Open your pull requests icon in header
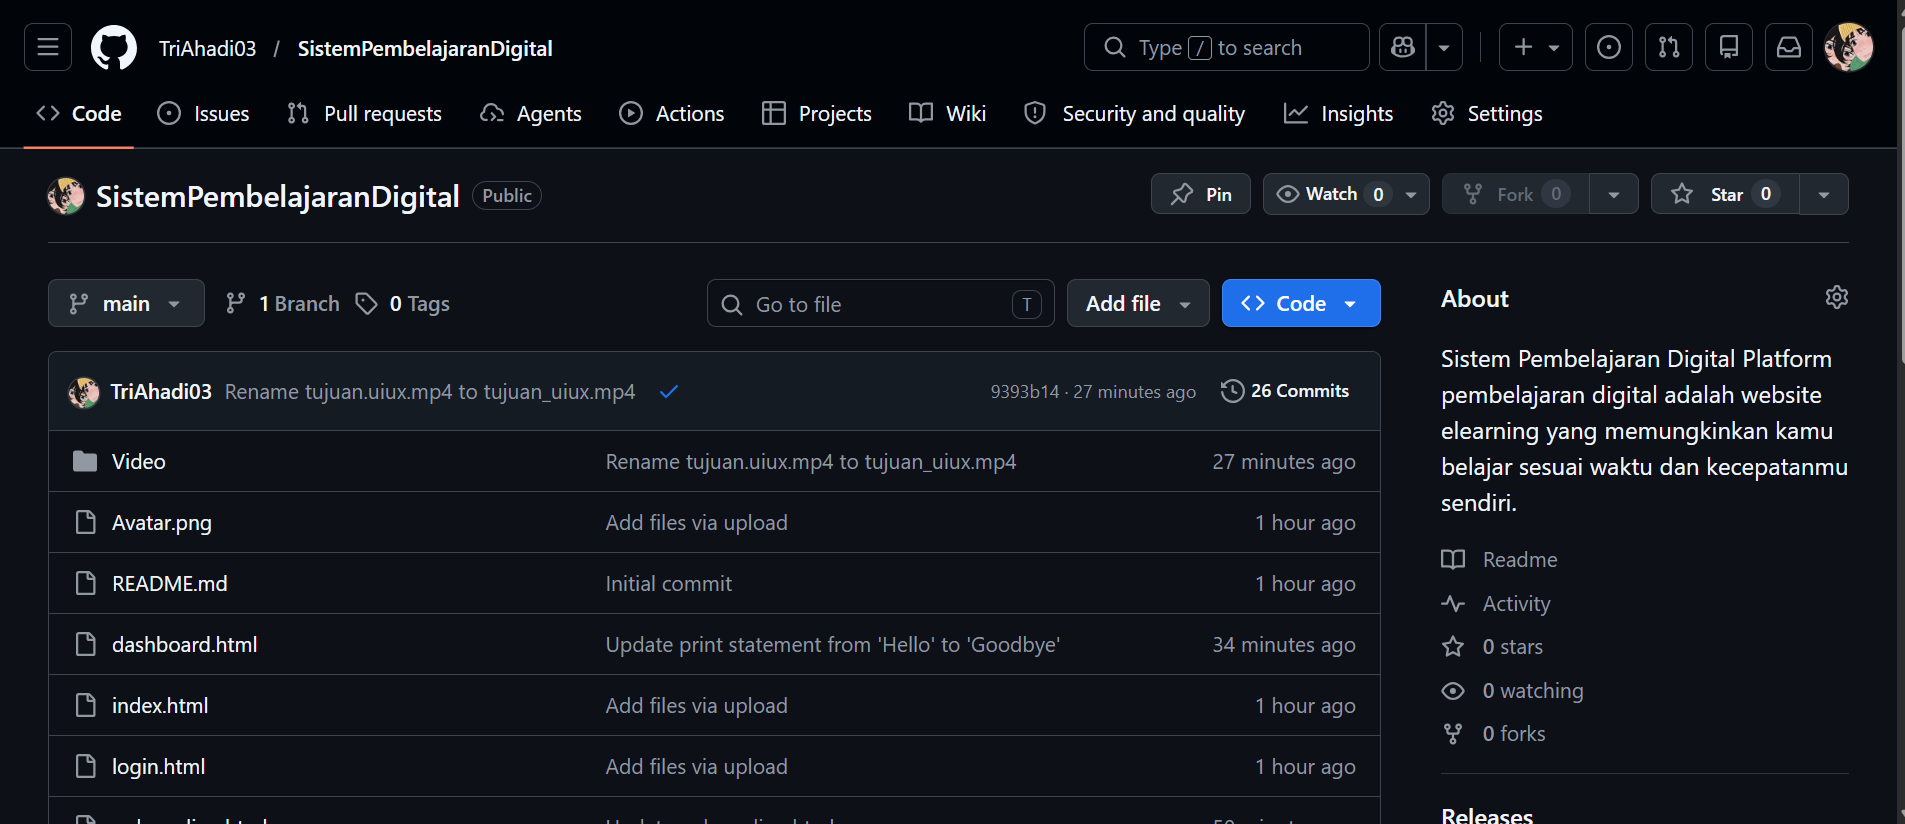 (x=1669, y=47)
